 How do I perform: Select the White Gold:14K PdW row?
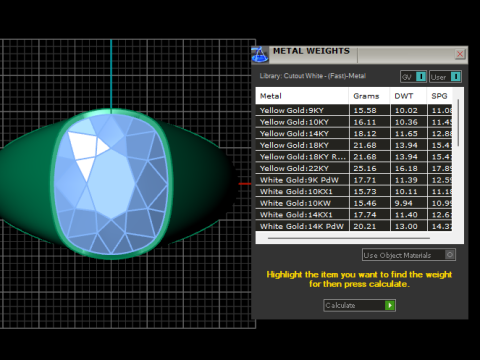(x=354, y=226)
